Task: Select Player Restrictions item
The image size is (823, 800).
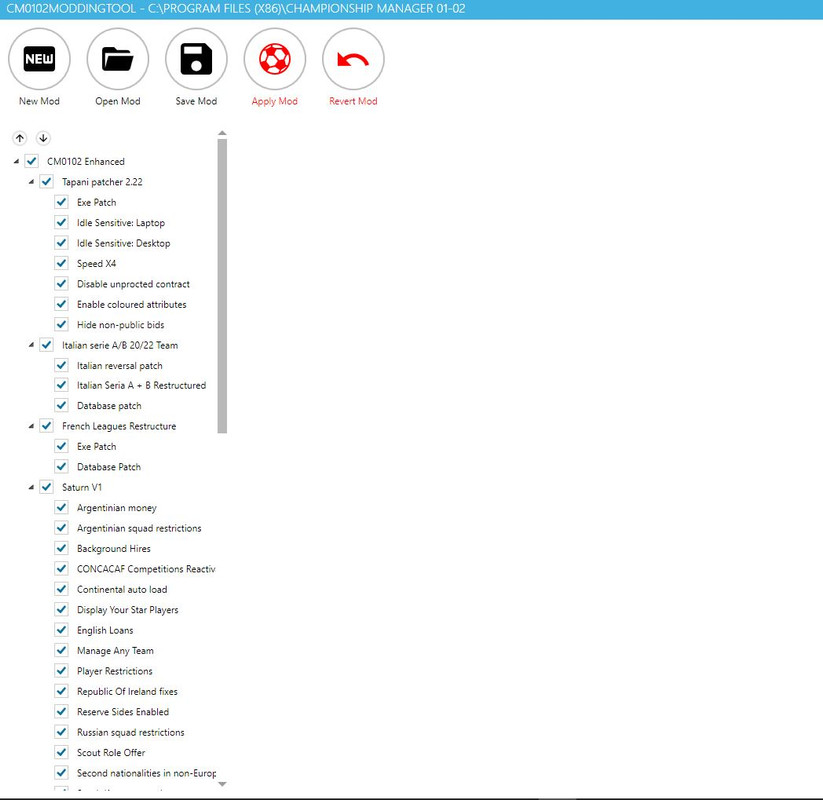Action: 114,671
